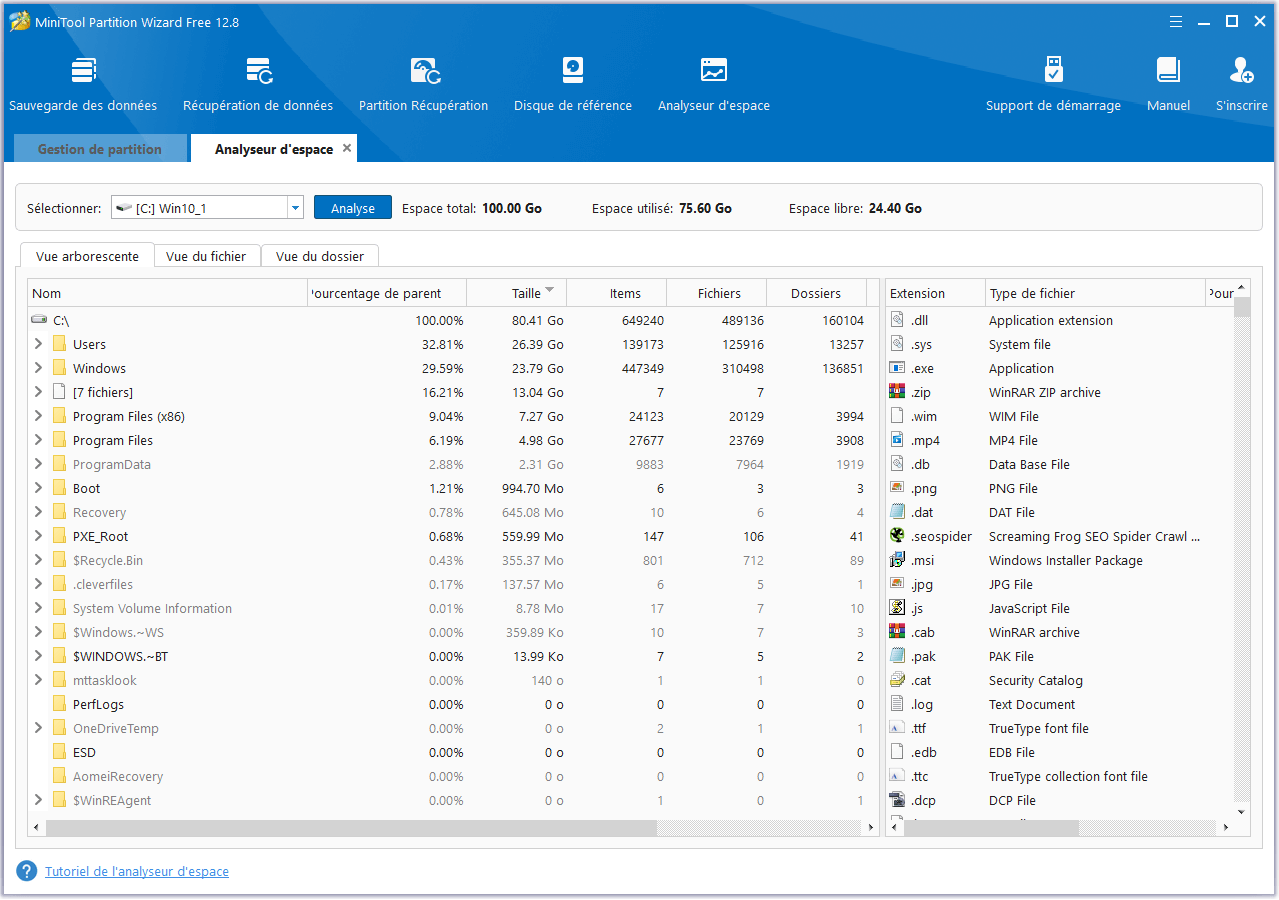Expand the Program Files (x86) folder

[x=38, y=416]
